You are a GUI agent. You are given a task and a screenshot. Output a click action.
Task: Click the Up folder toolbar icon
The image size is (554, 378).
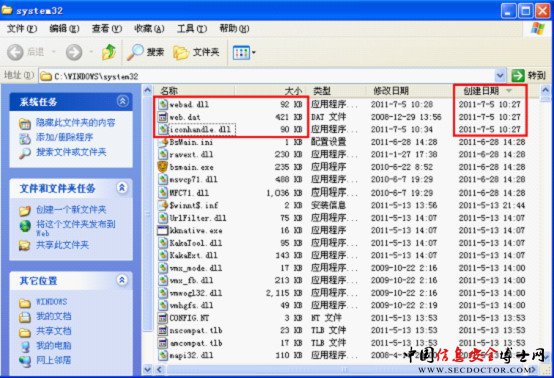point(109,52)
